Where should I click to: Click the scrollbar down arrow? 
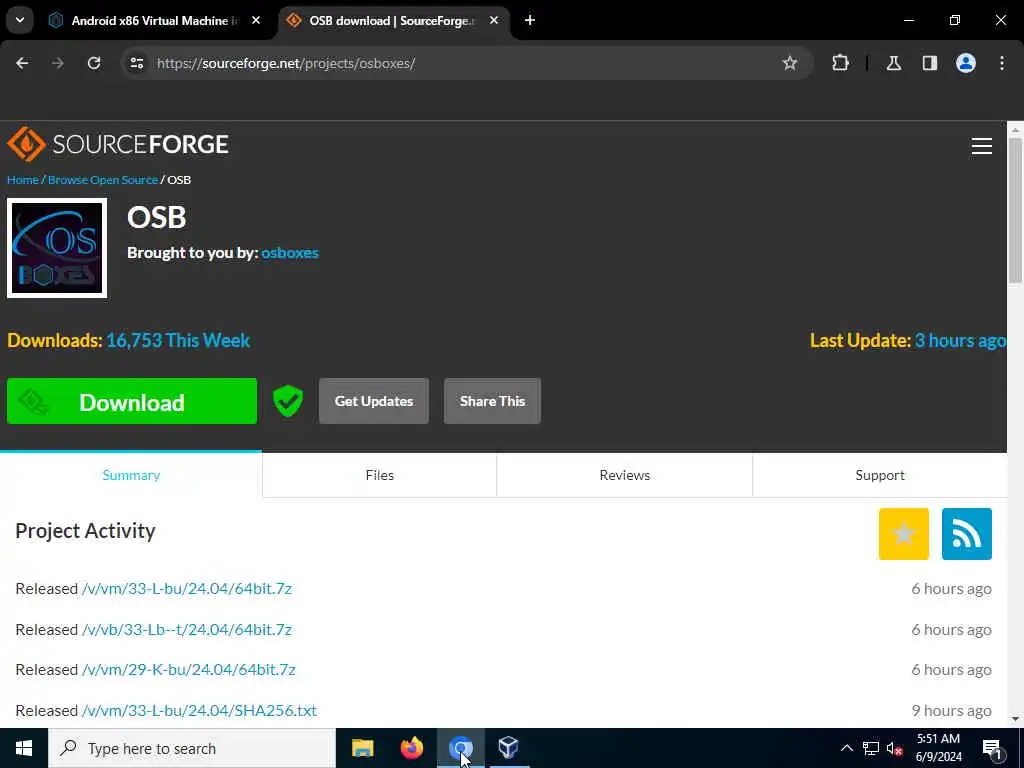pyautogui.click(x=1015, y=719)
